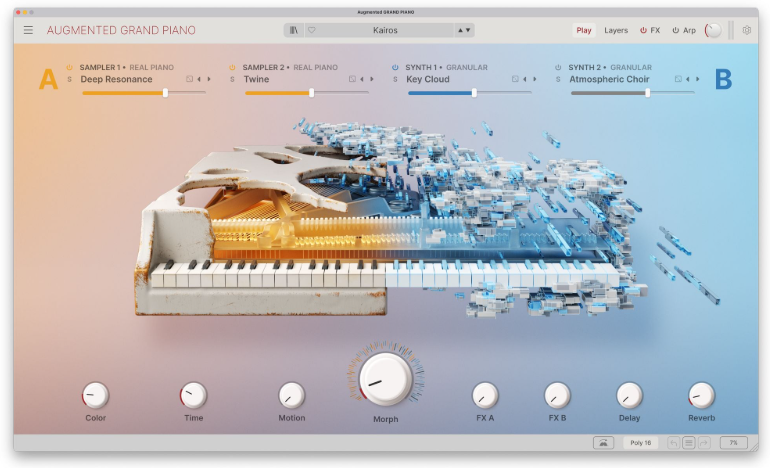The image size is (770, 468).
Task: Select next sample for Key Cloud
Action: pos(535,79)
